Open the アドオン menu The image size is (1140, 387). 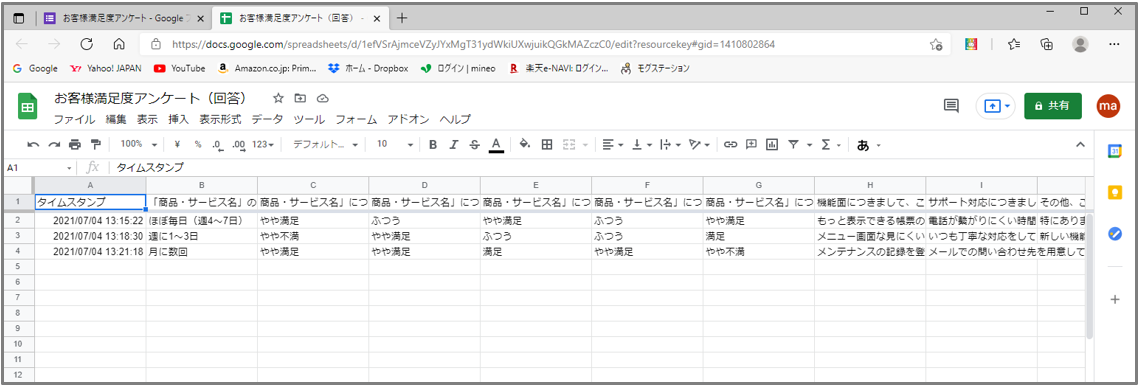(x=409, y=119)
